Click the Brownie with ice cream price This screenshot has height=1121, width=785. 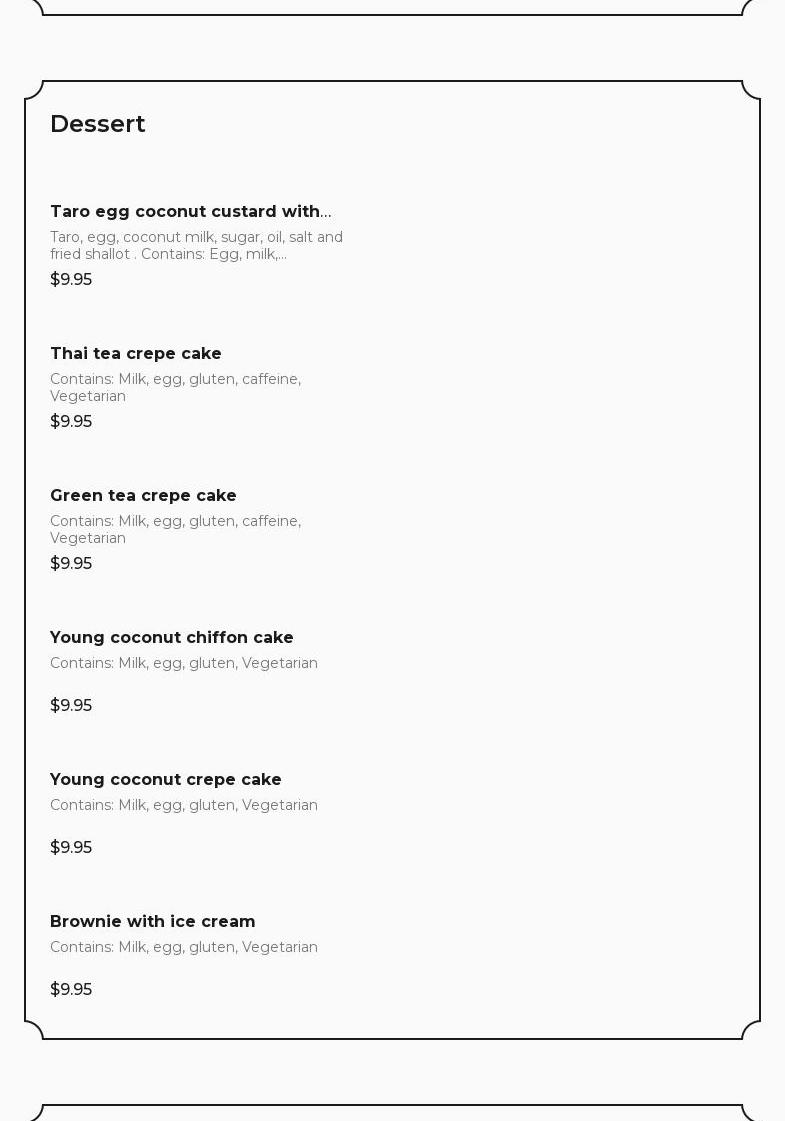[x=71, y=990]
